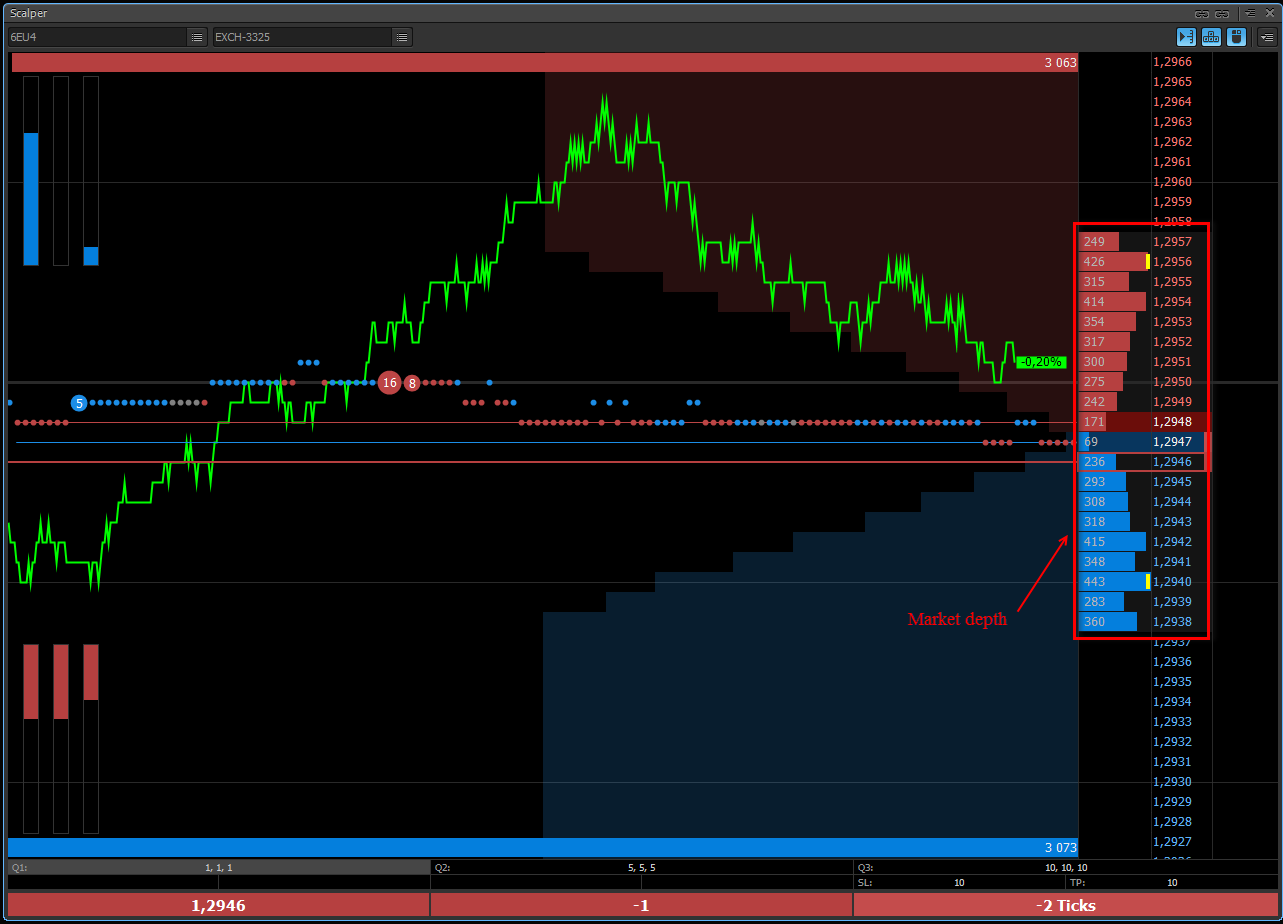Click price 1,2940 on the price scale

click(1172, 582)
